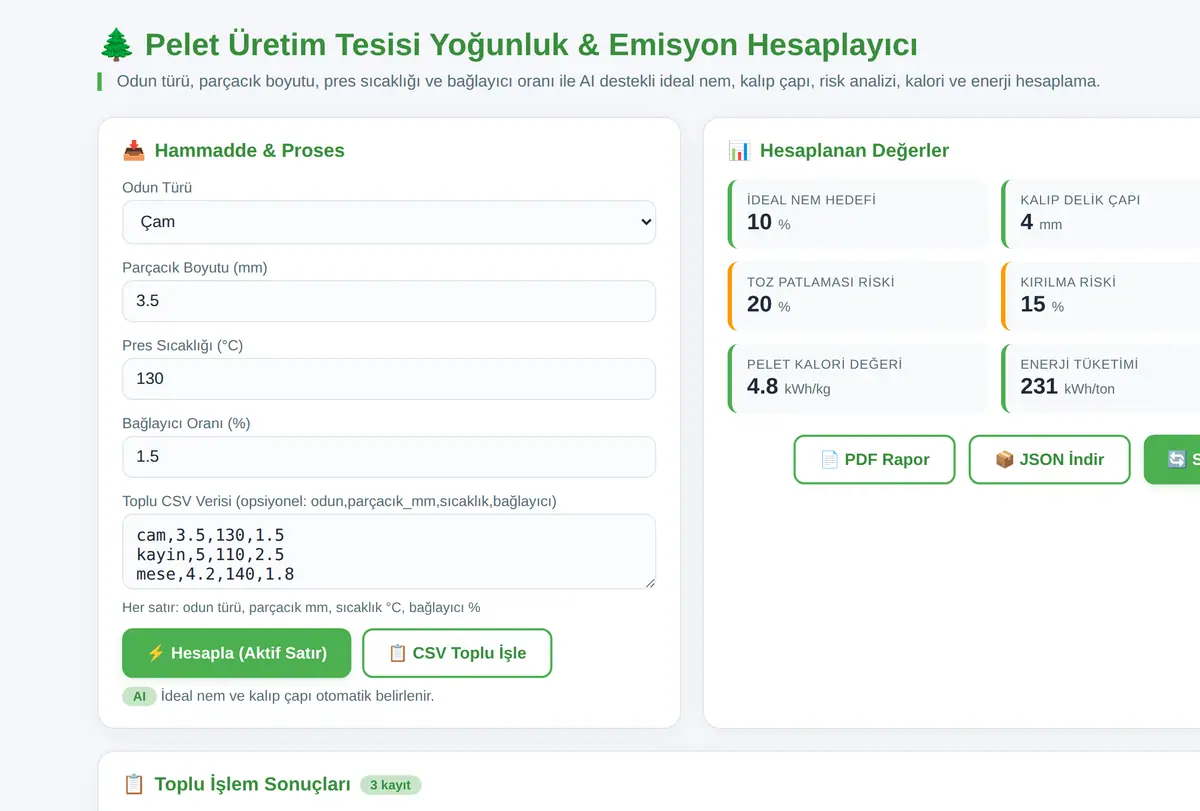Screen dimensions: 1200x811
Task: Click the Pelet Kalori Değeri 4.8 kWh/kg
Action: [789, 386]
